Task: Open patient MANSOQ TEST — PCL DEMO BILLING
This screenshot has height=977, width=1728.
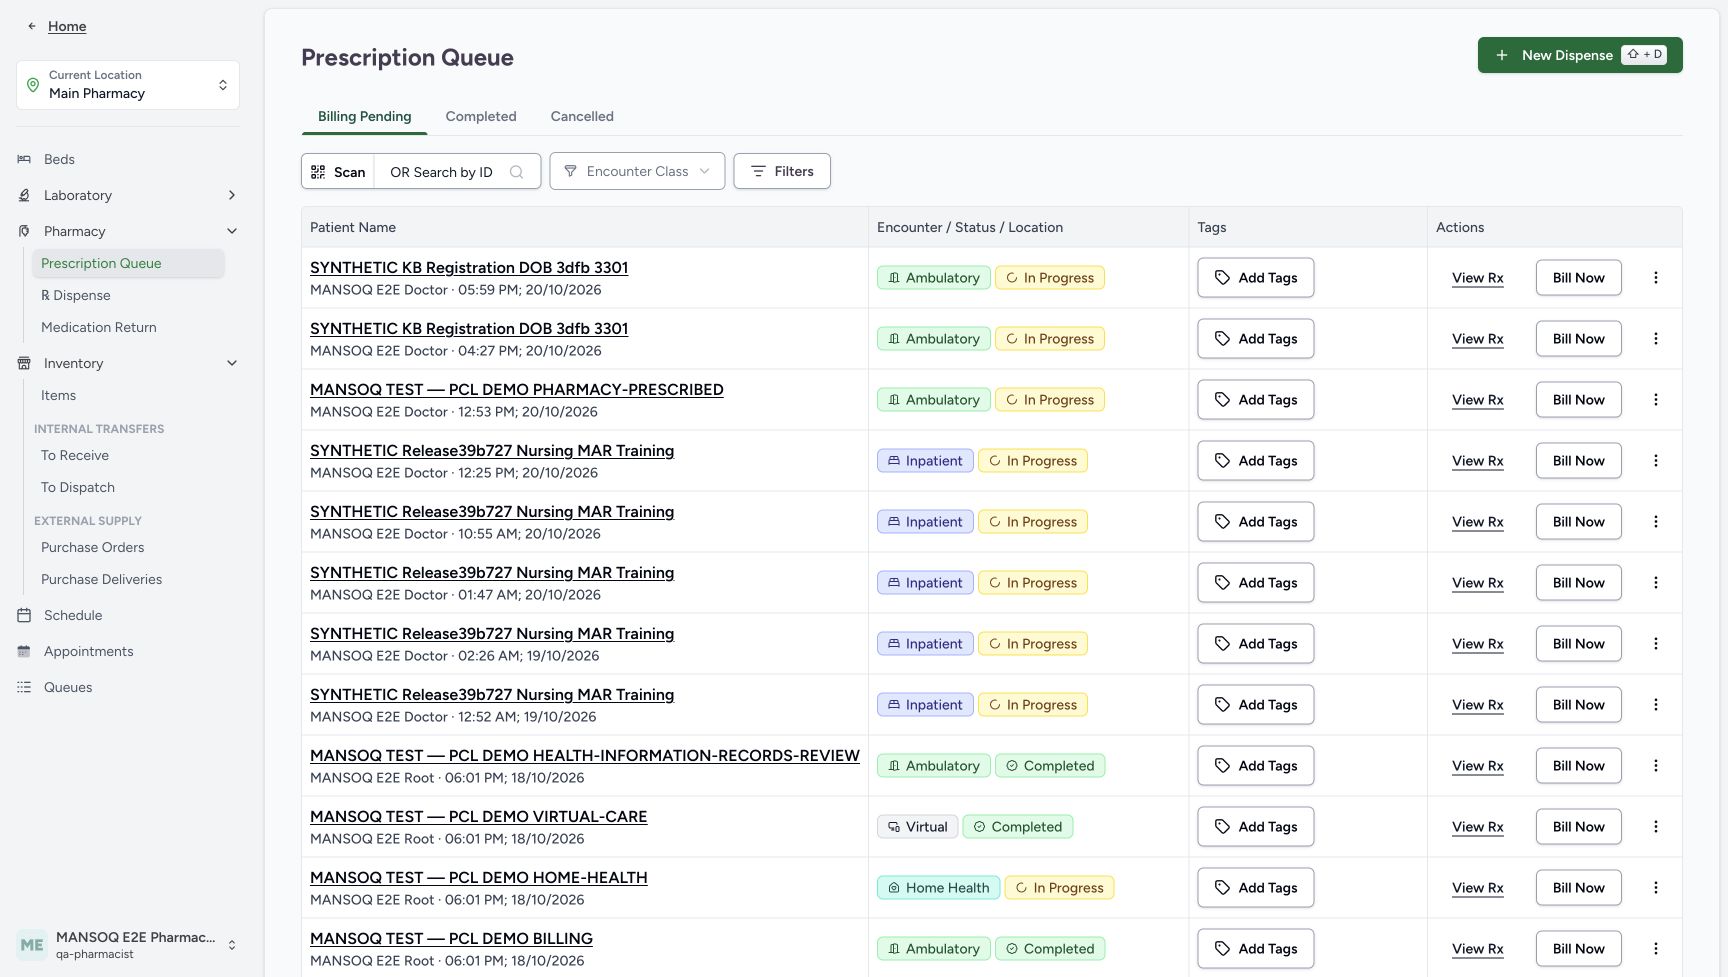Action: point(451,938)
